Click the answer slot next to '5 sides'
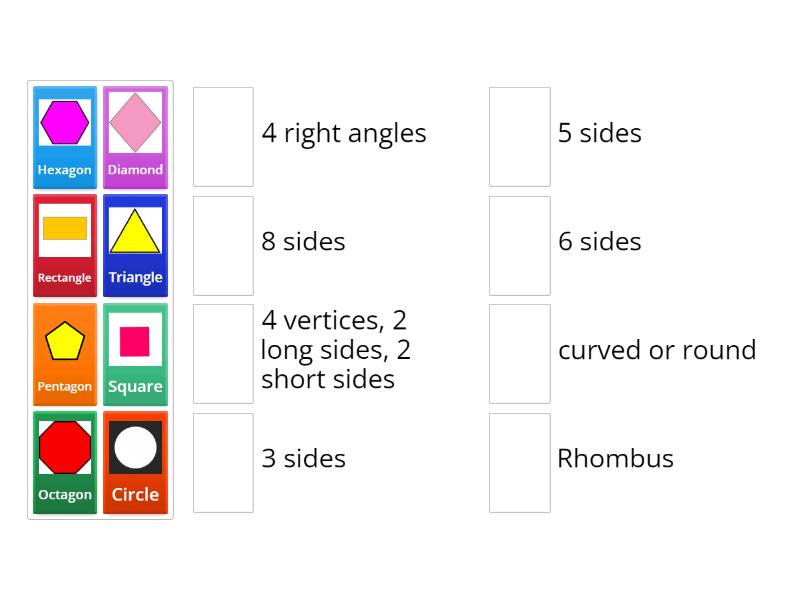The width and height of the screenshot is (800, 600). 519,136
